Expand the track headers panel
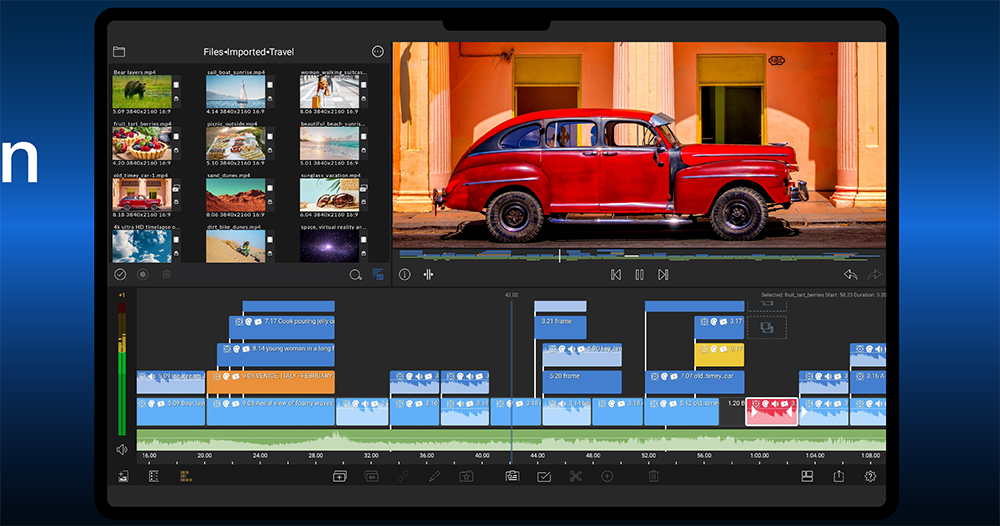 click(x=154, y=477)
